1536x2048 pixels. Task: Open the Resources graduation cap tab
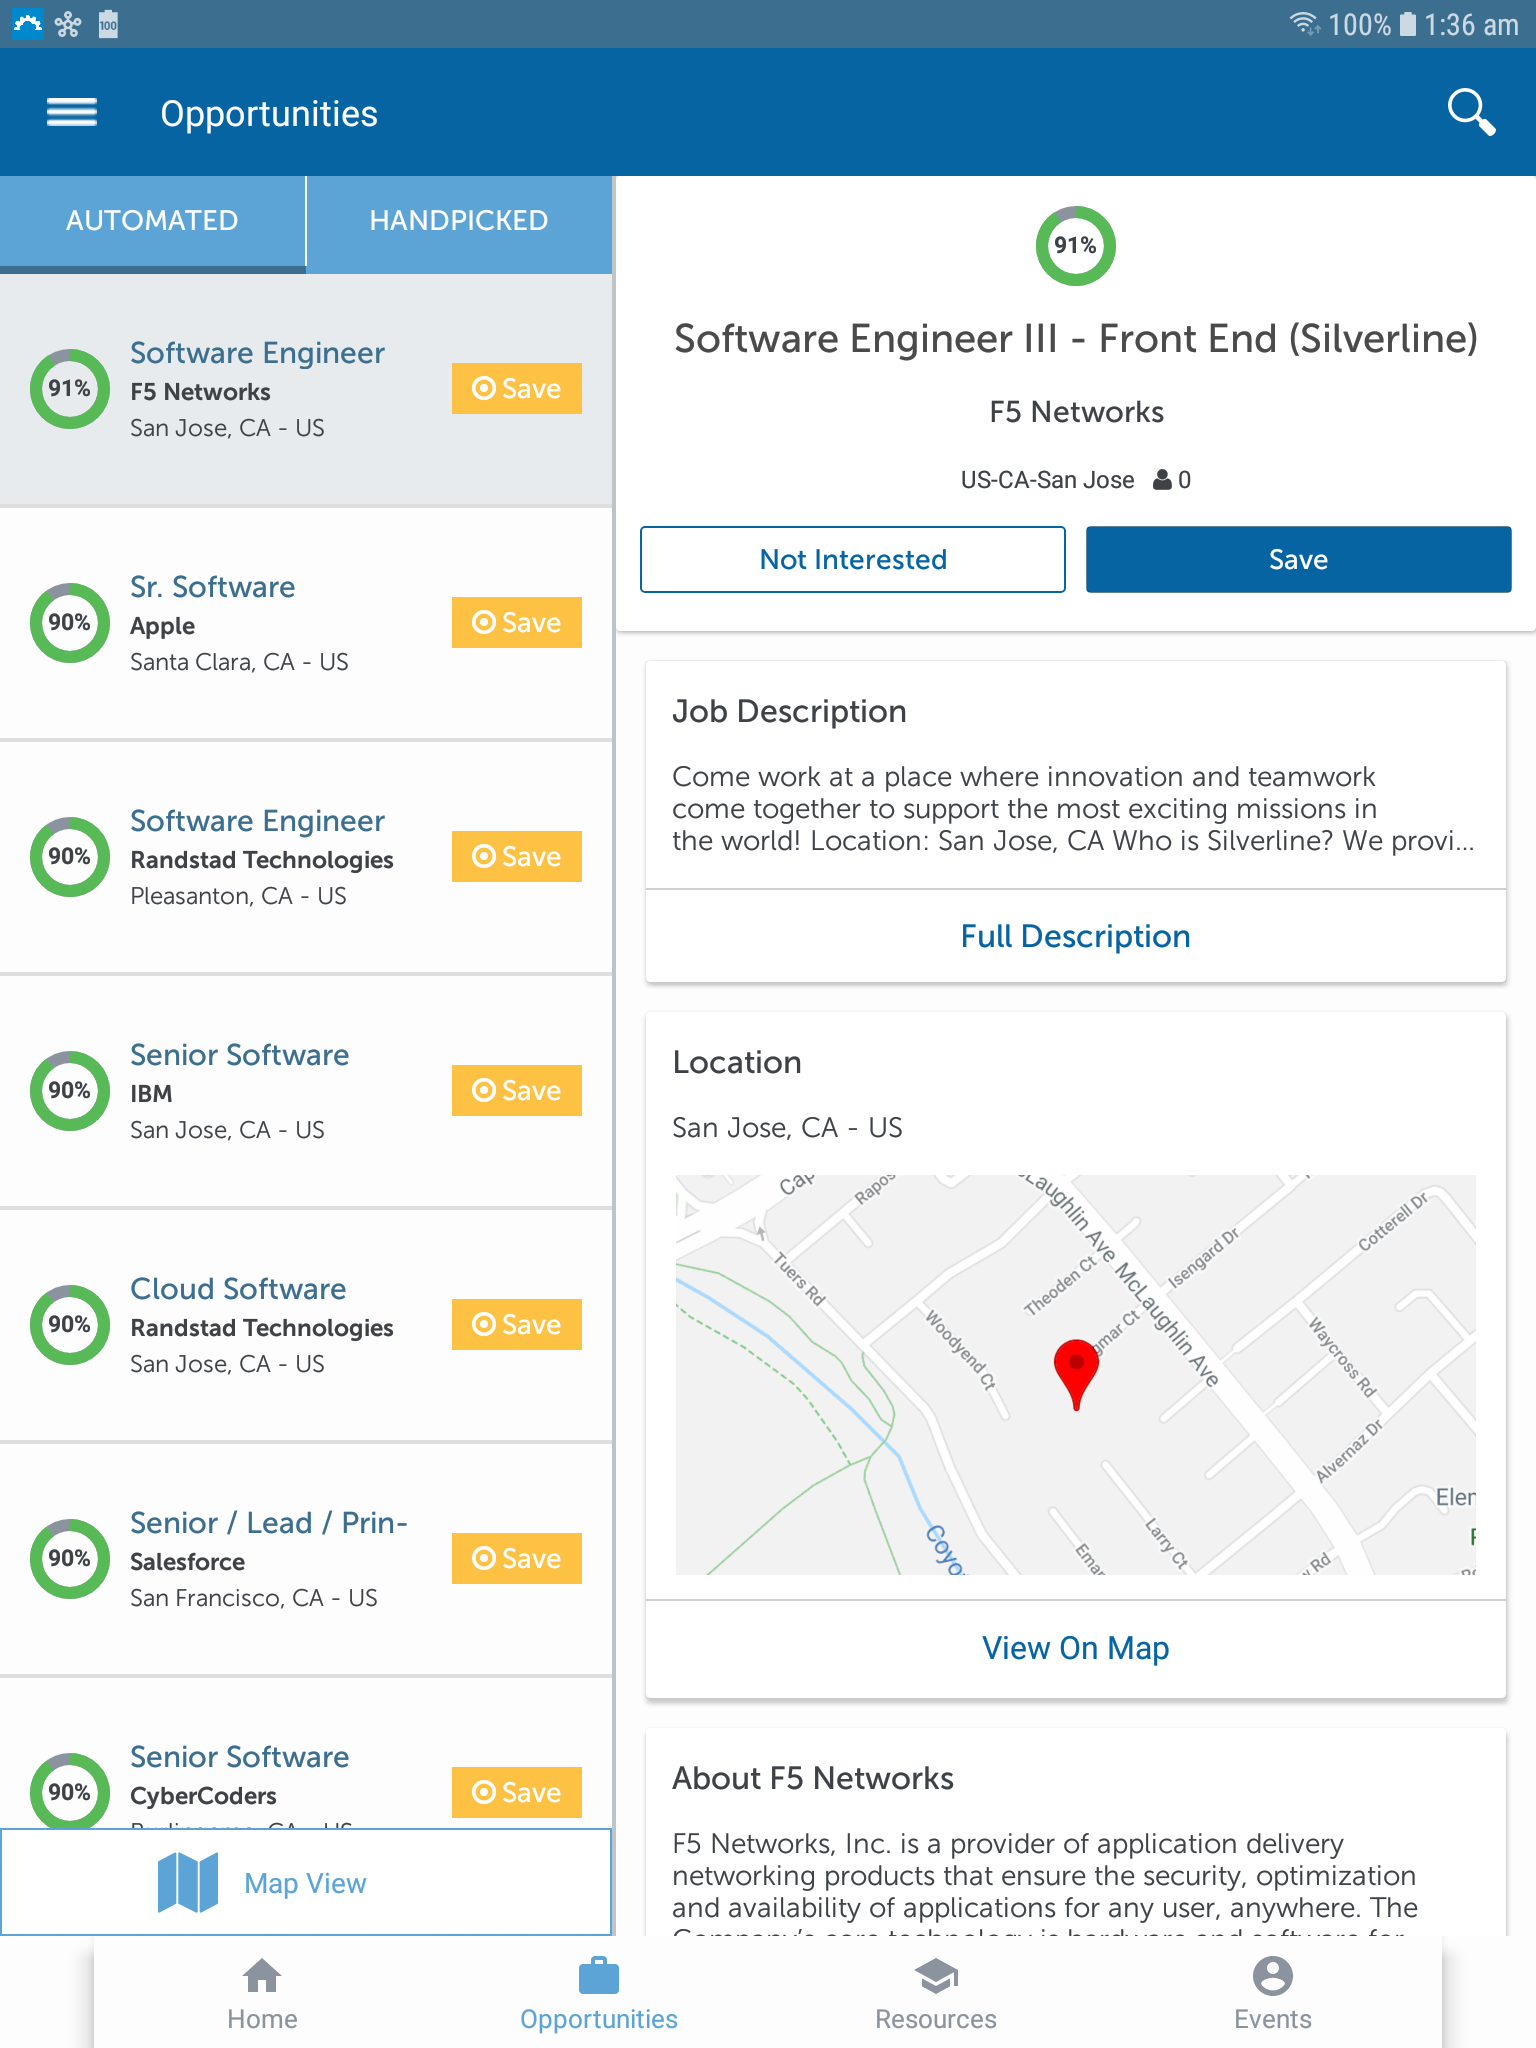936,1993
